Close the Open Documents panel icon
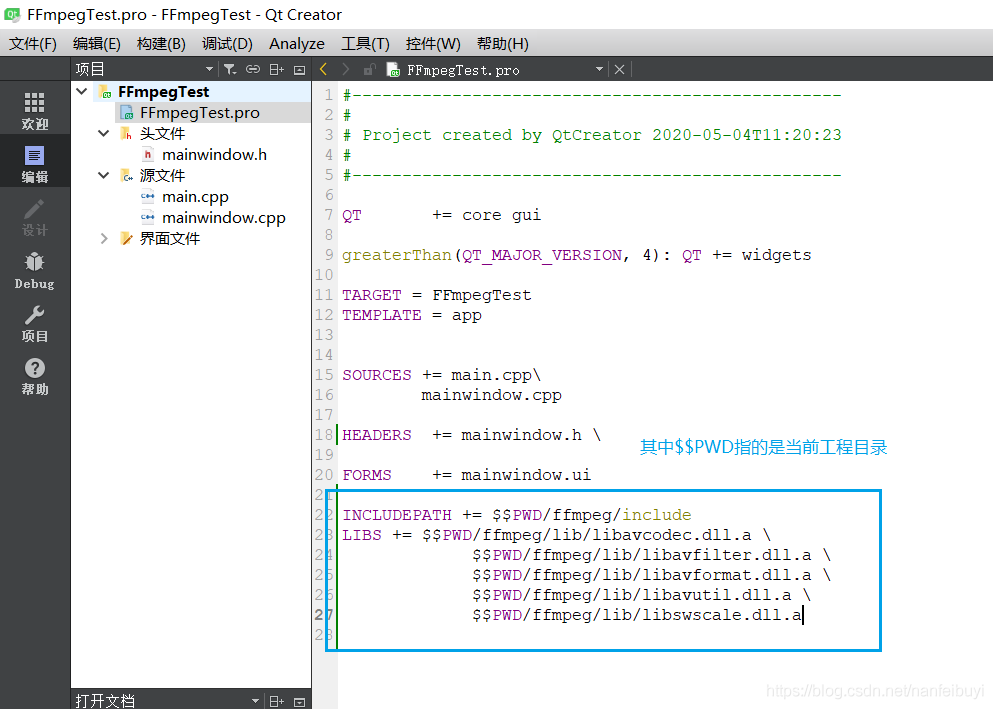 point(300,701)
